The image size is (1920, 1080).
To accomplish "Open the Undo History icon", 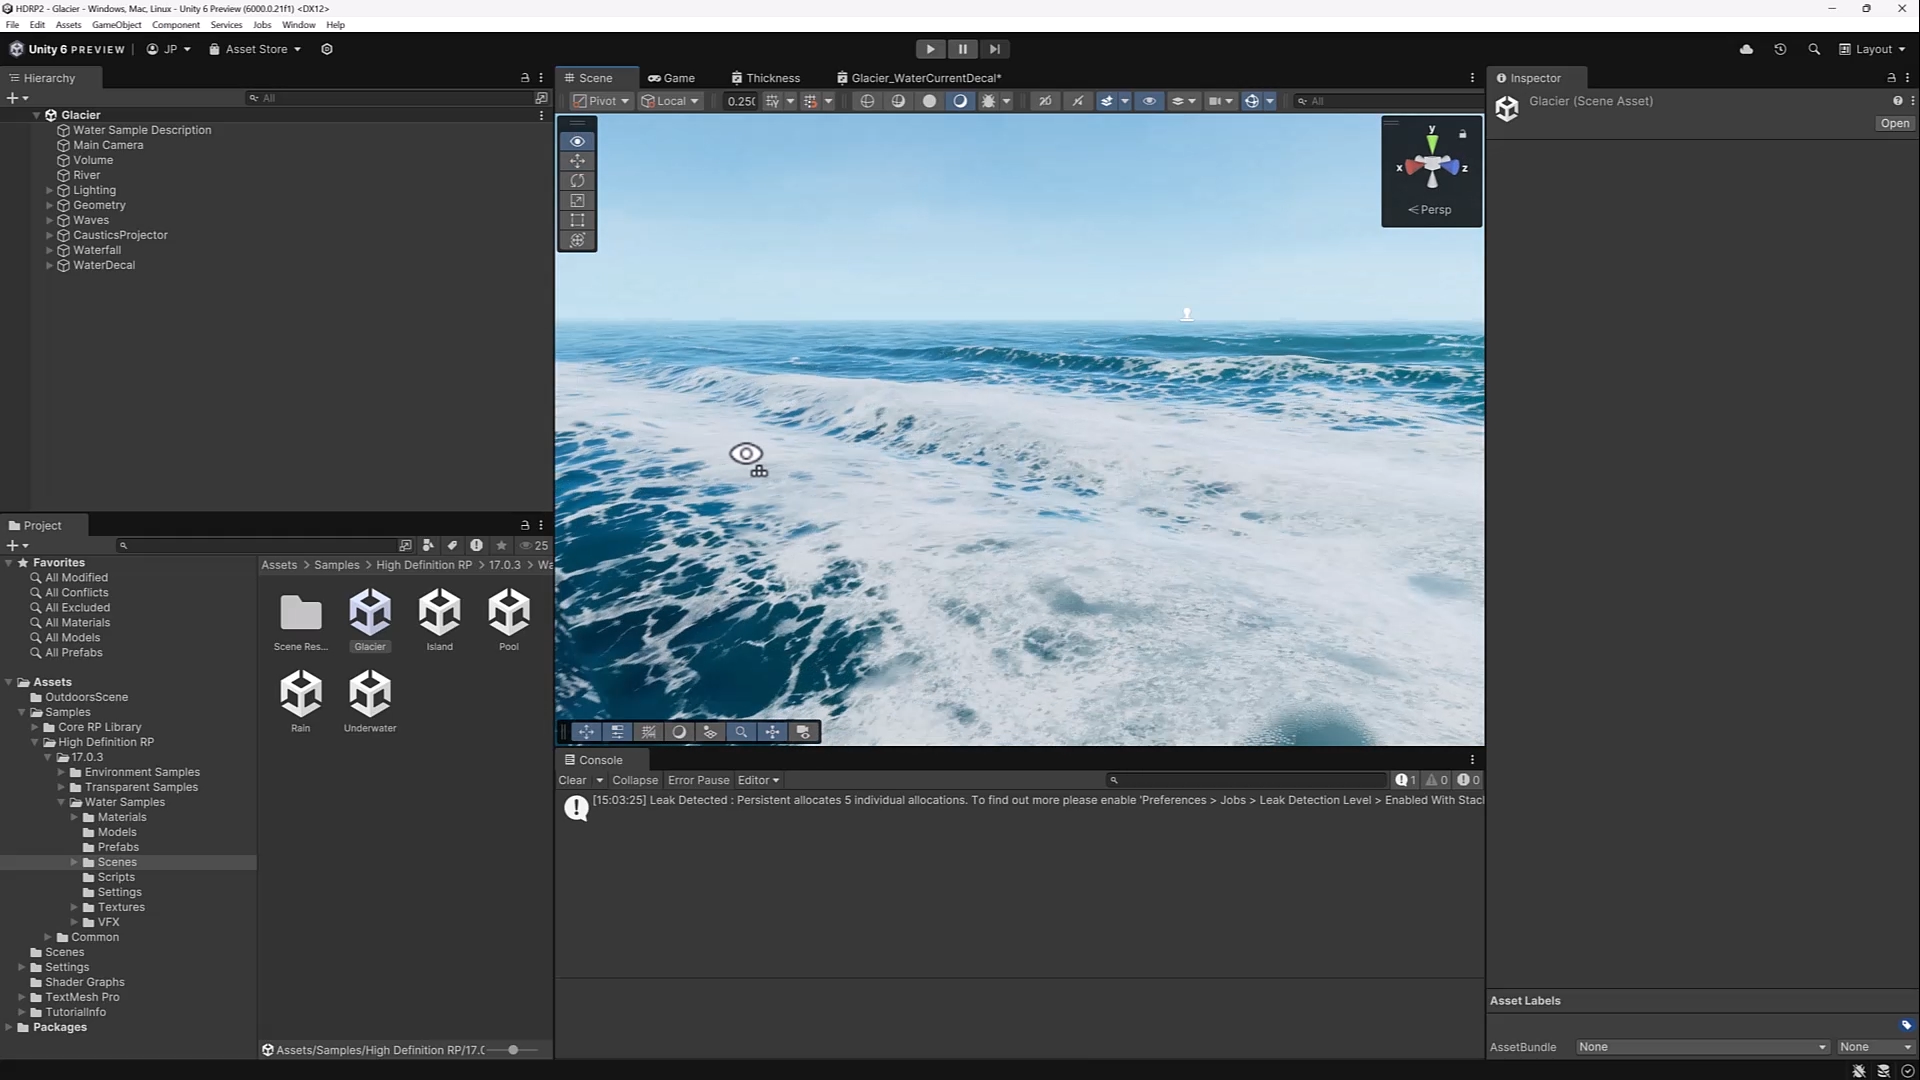I will (x=1780, y=49).
